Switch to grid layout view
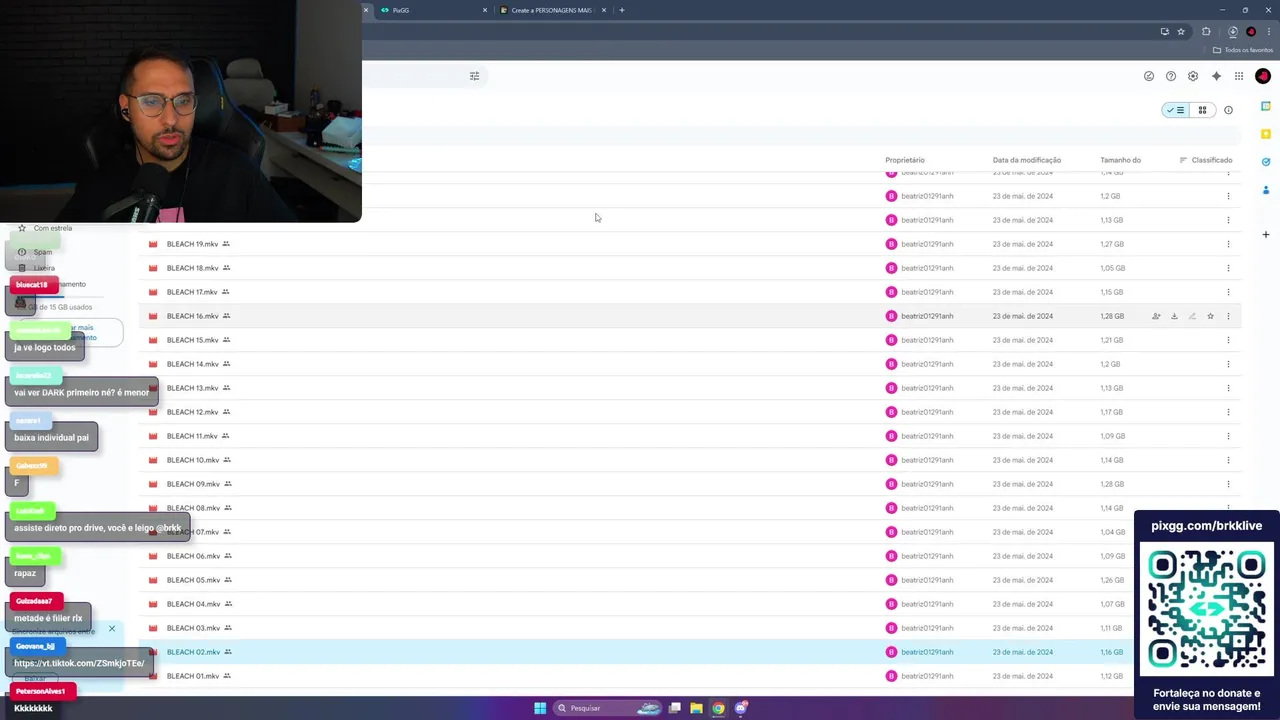 (1202, 110)
